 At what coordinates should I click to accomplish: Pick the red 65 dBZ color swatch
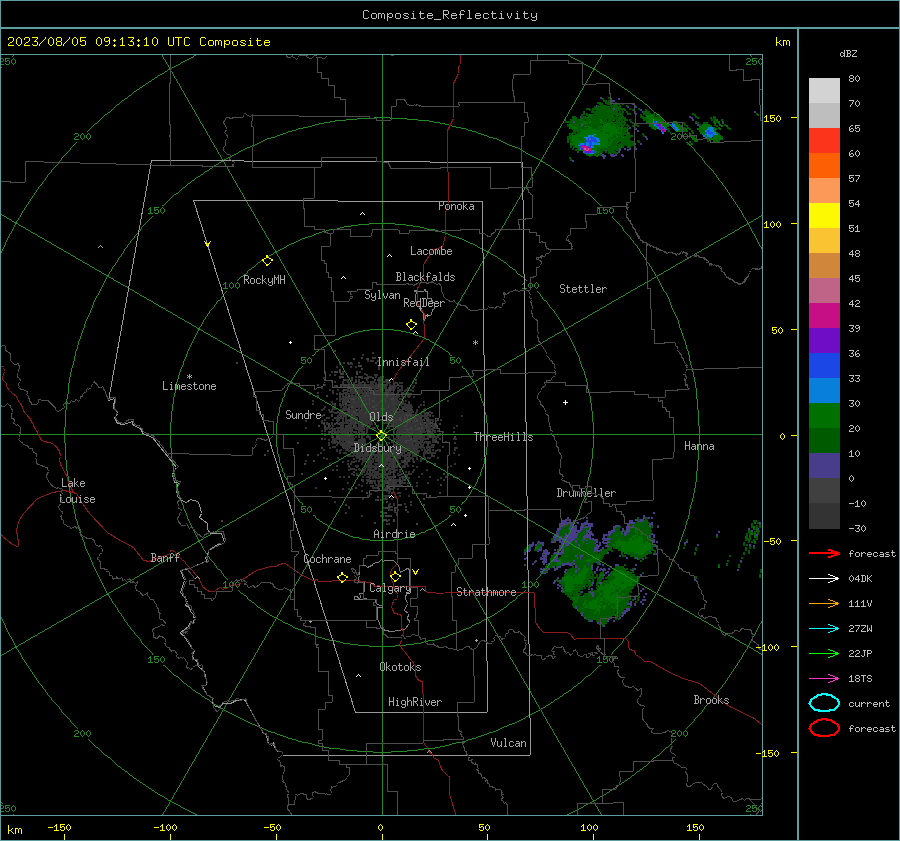[824, 140]
